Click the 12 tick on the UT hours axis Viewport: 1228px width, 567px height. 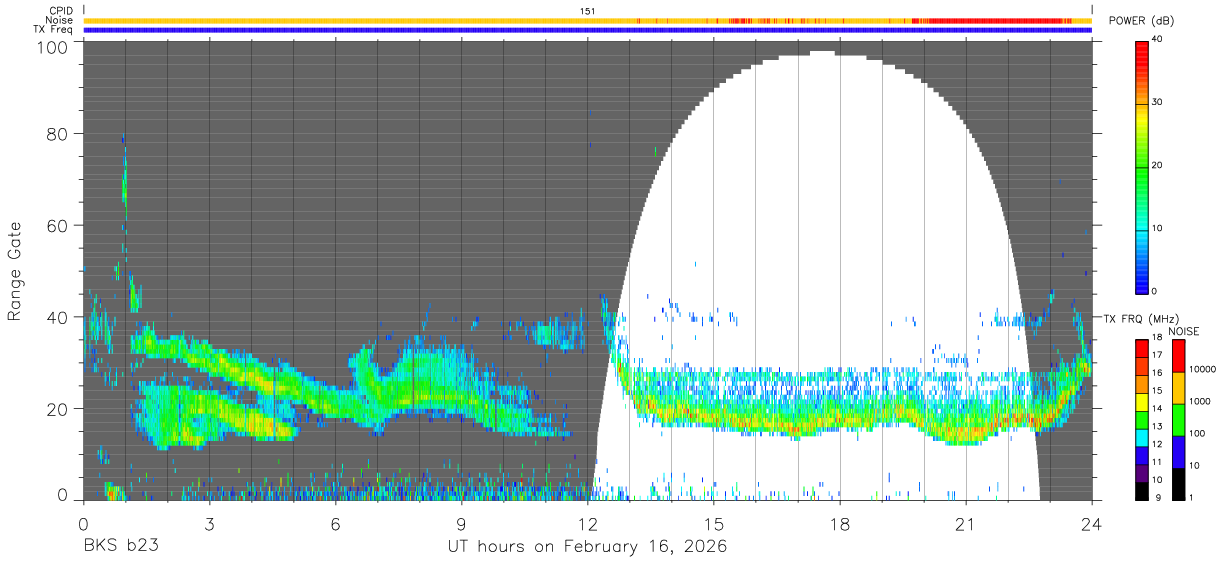coord(587,523)
